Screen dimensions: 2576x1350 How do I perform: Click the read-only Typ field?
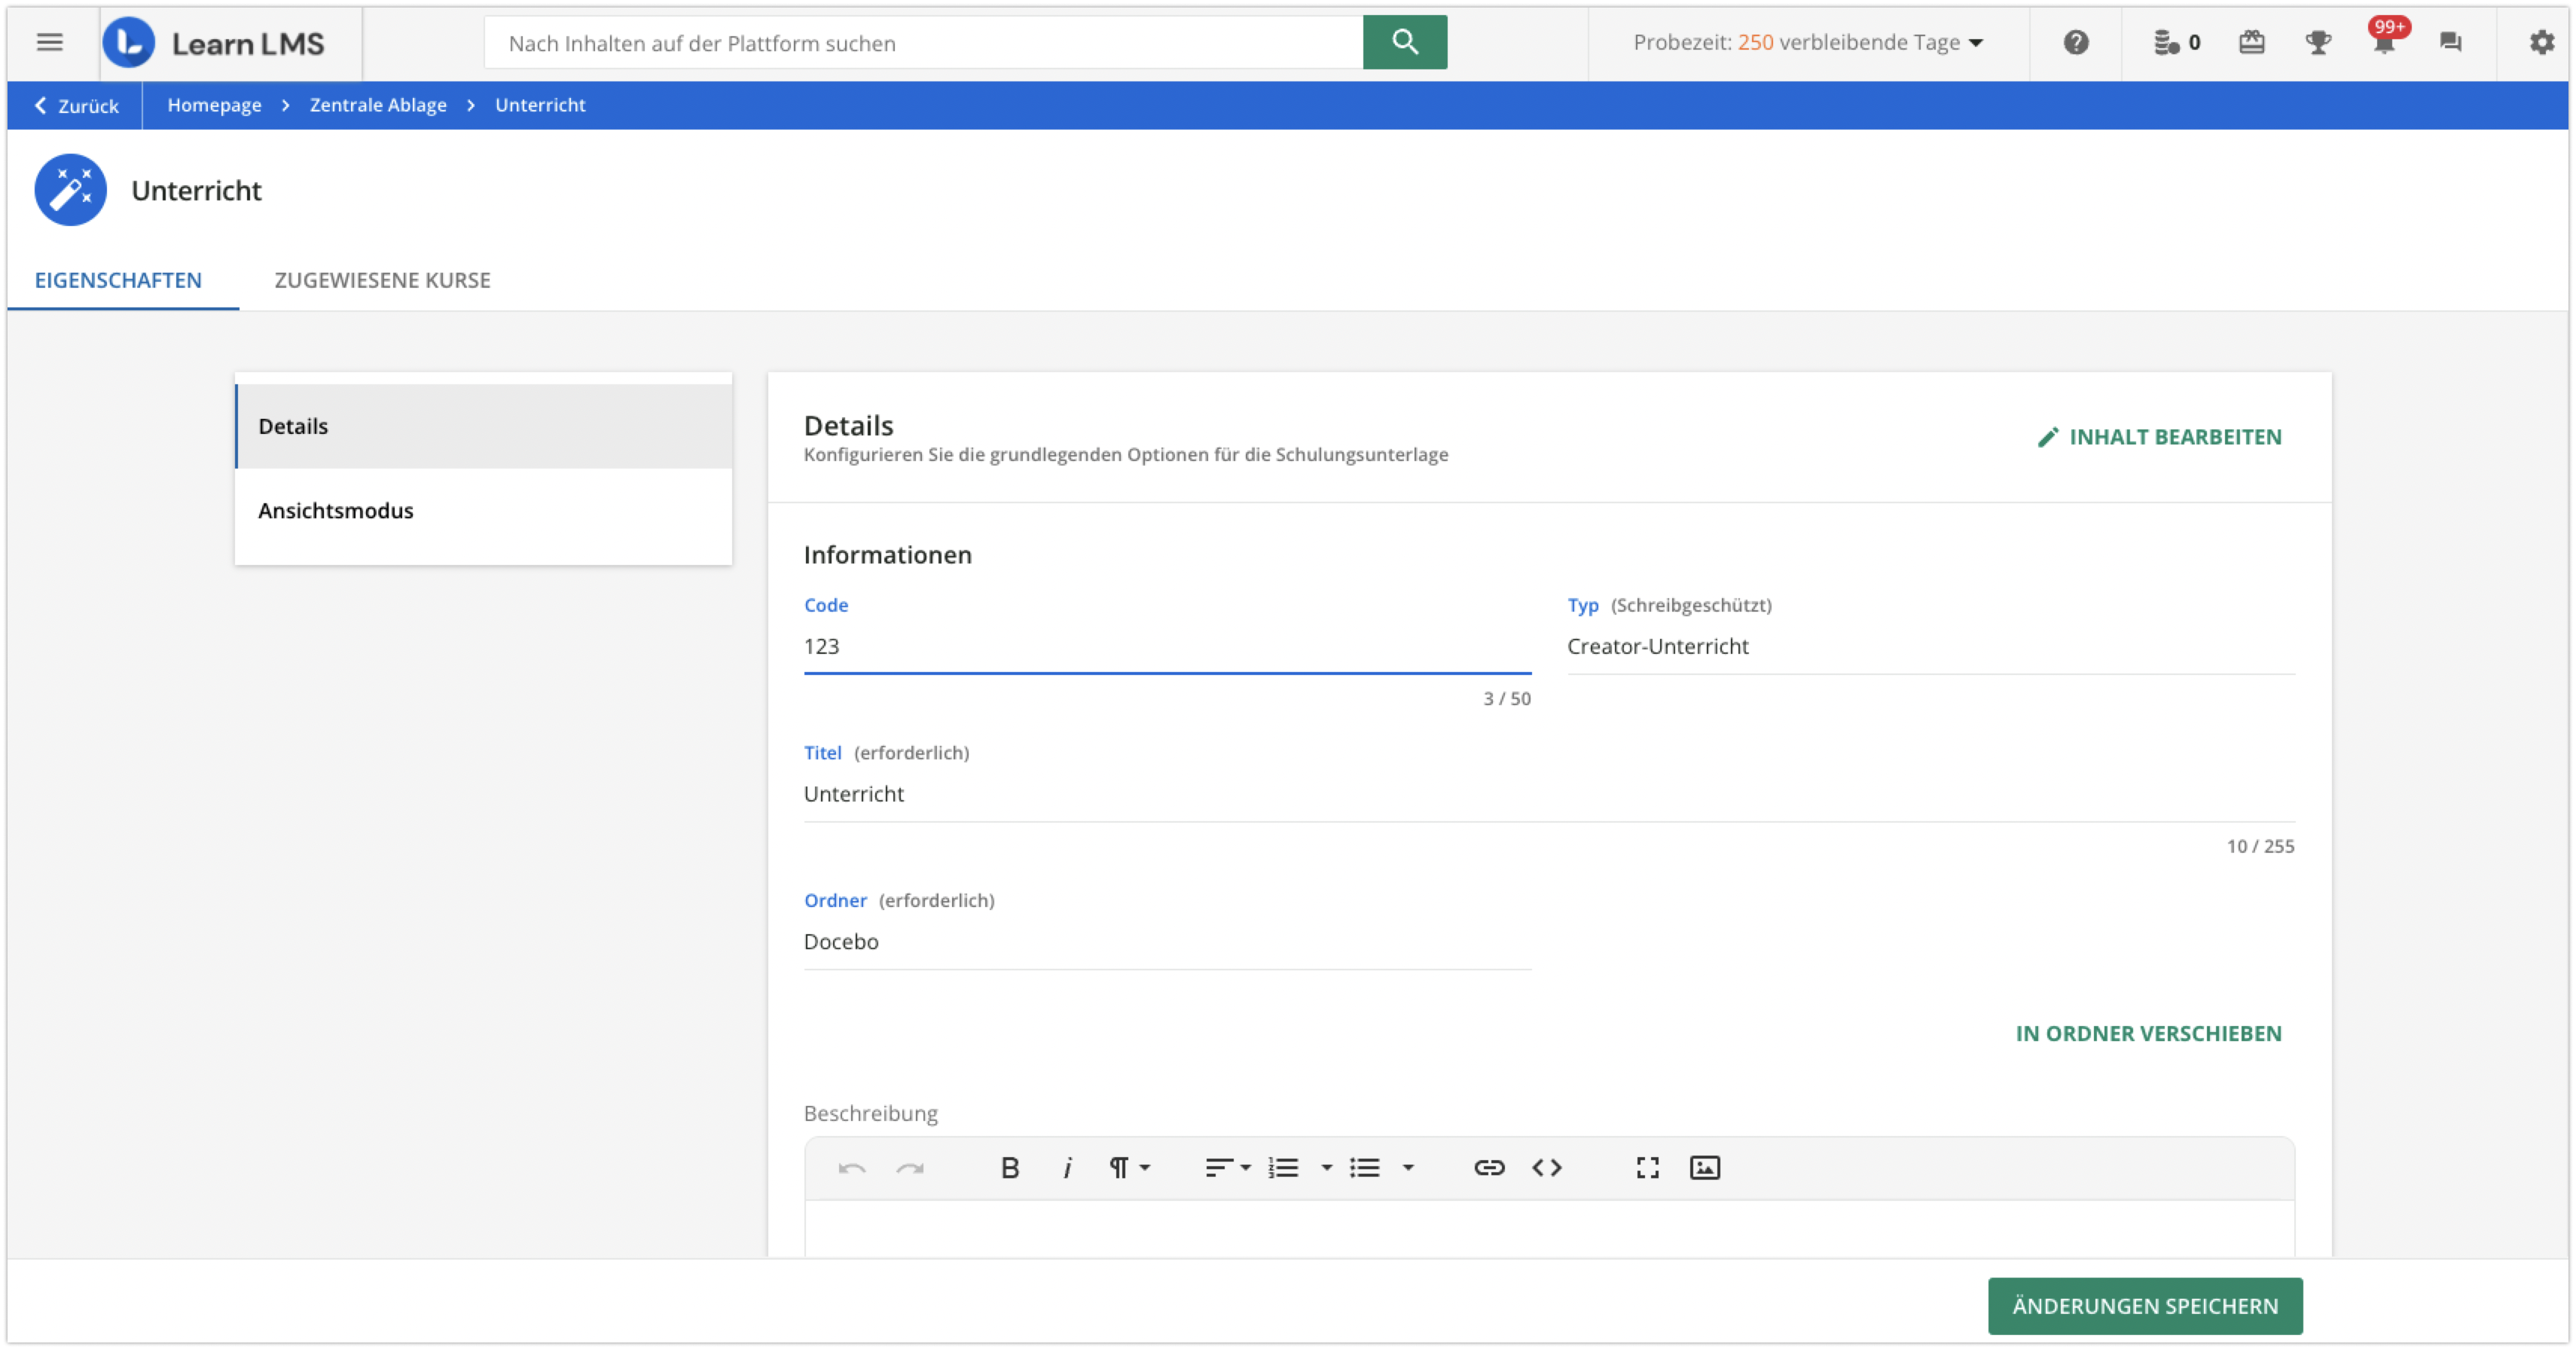point(1930,646)
